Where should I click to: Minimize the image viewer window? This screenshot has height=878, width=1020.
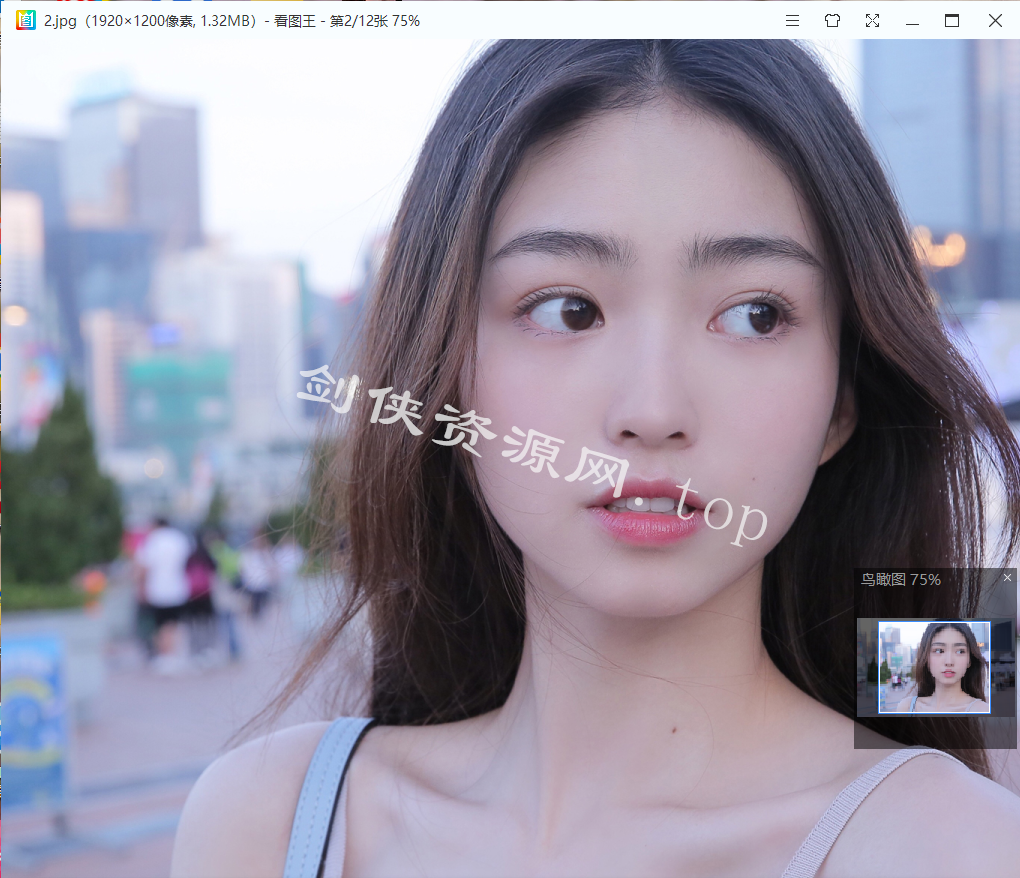click(x=912, y=20)
